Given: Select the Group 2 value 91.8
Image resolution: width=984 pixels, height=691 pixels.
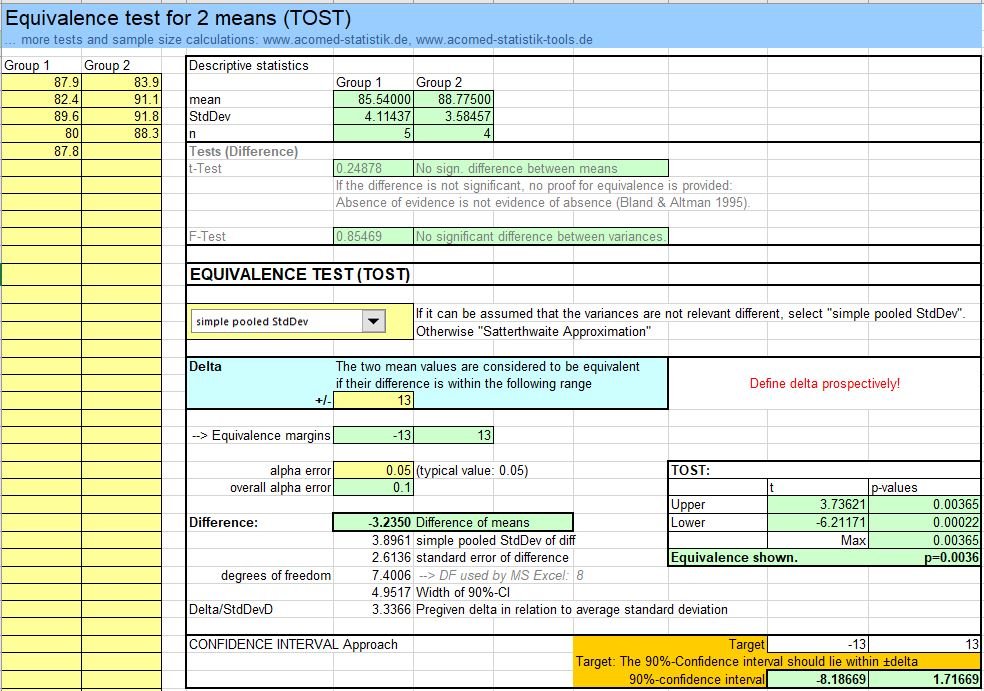Looking at the screenshot, I should coord(120,117).
